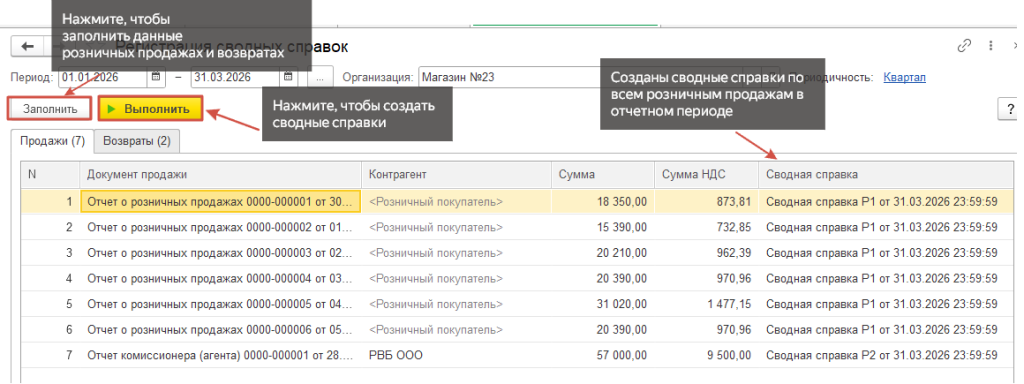Click Розничный покупатель cell in row 3
The image size is (1024, 384).
pyautogui.click(x=456, y=253)
